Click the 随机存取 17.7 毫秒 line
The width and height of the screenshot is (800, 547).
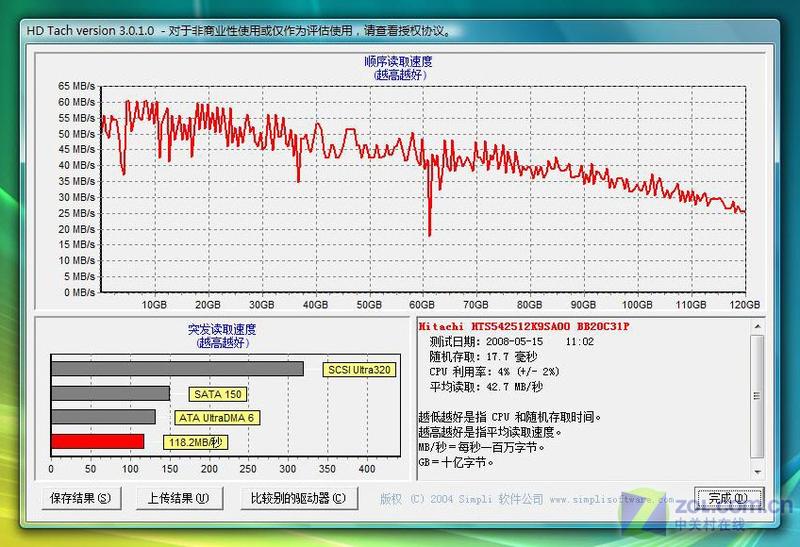tap(483, 357)
